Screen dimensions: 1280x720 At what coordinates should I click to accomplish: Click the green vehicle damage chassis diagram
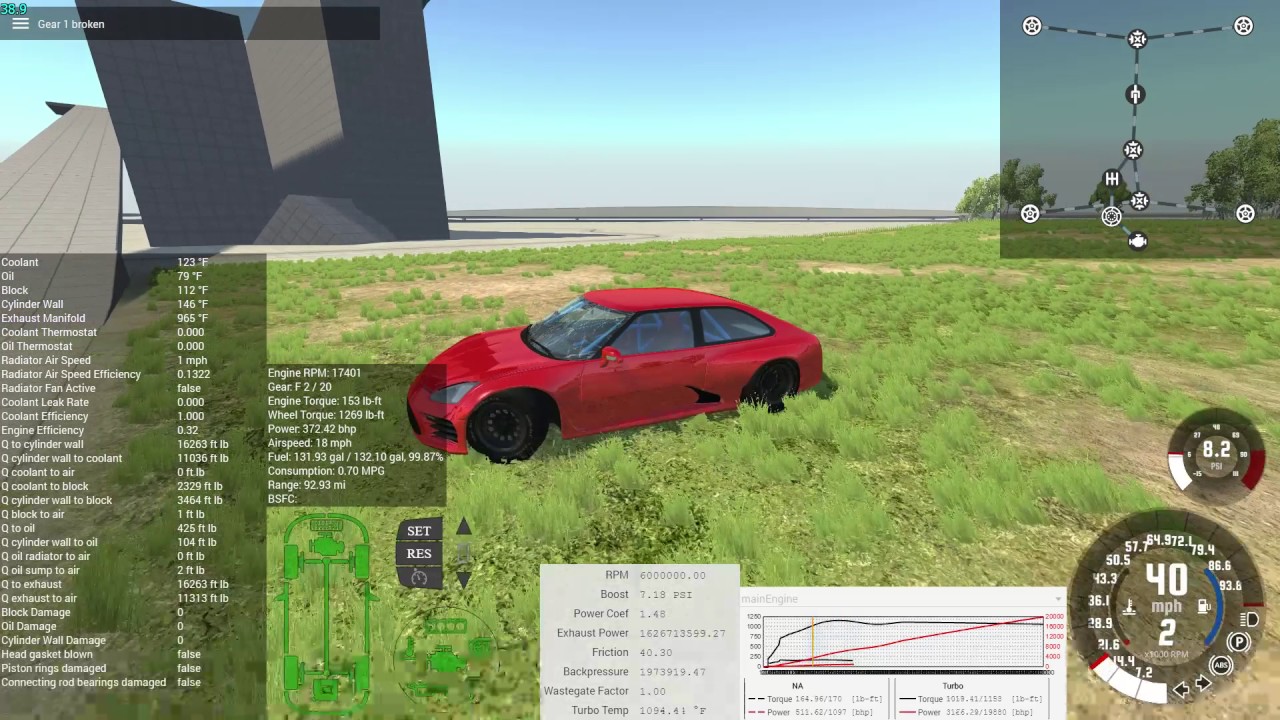click(326, 612)
